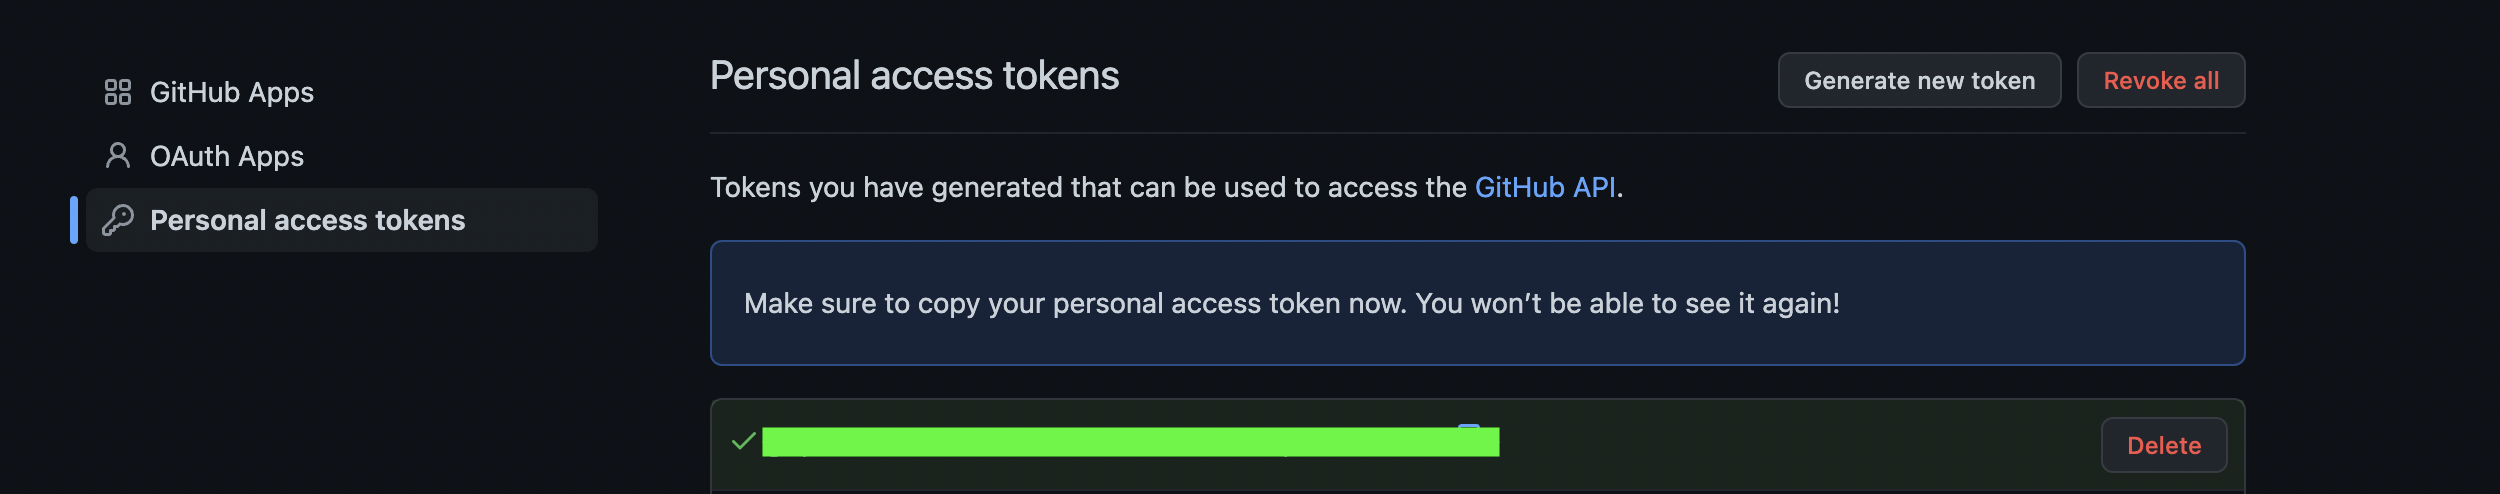Click the blue active indicator bar in sidebar
This screenshot has height=494, width=2500.
pos(74,220)
